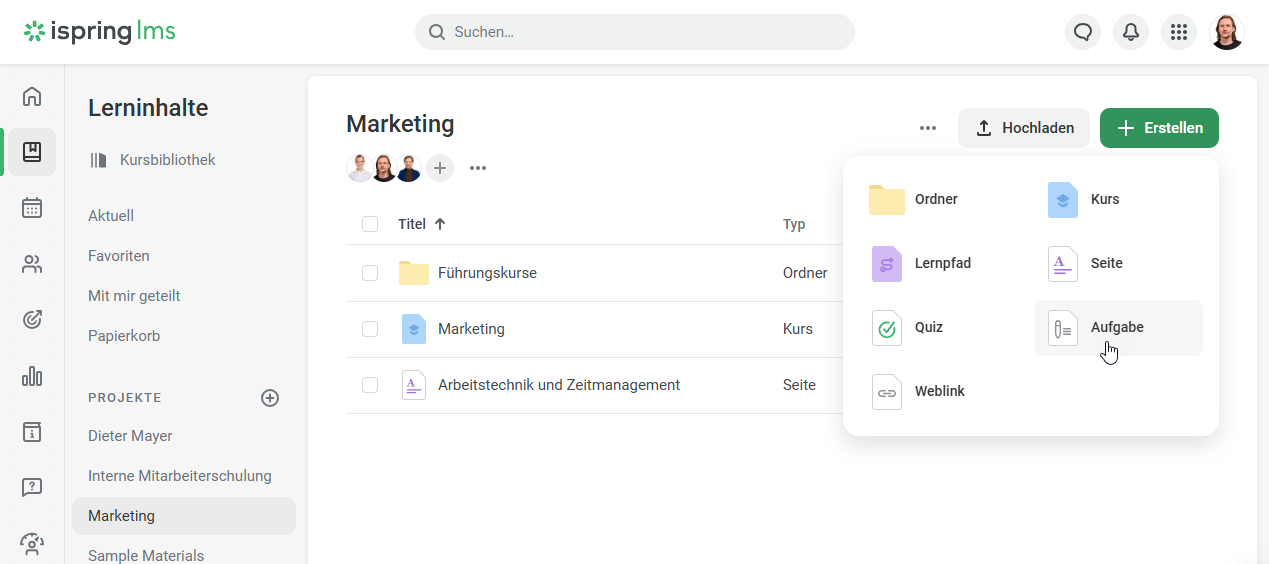The image size is (1269, 564).
Task: Check the box next to Führungskurse
Action: pos(370,273)
